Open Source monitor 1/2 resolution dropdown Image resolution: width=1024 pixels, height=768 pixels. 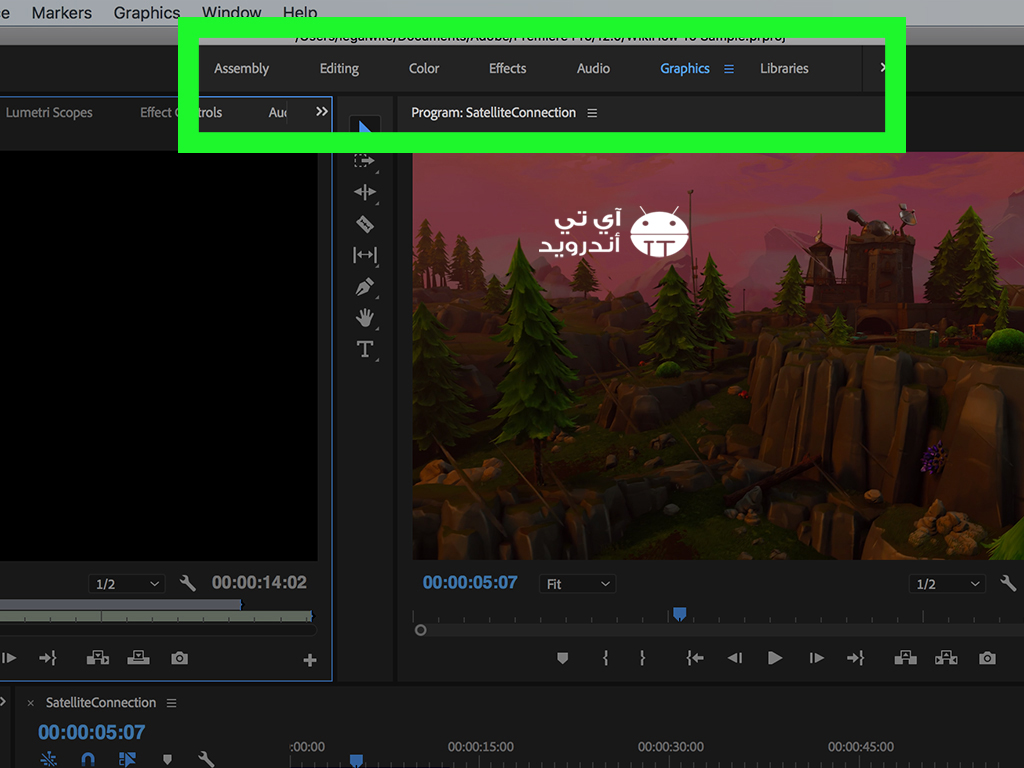pos(127,584)
